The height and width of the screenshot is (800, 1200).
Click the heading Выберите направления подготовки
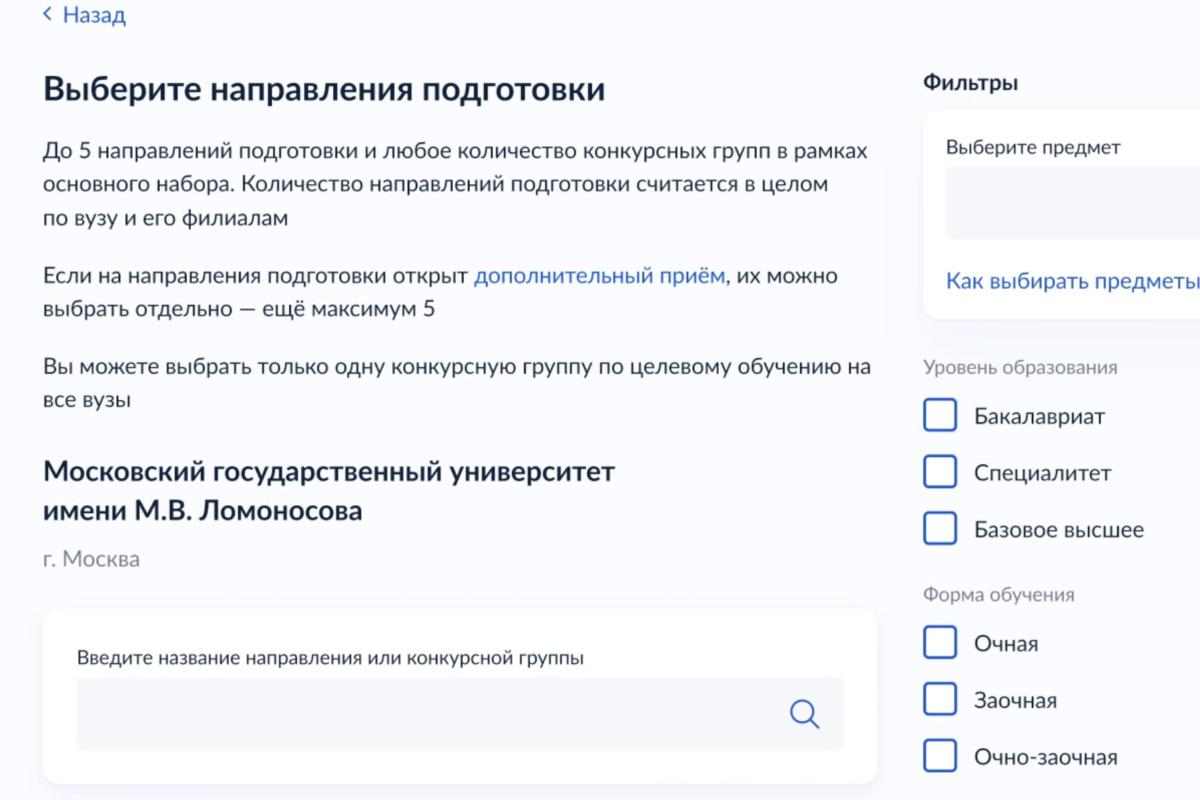[x=324, y=89]
